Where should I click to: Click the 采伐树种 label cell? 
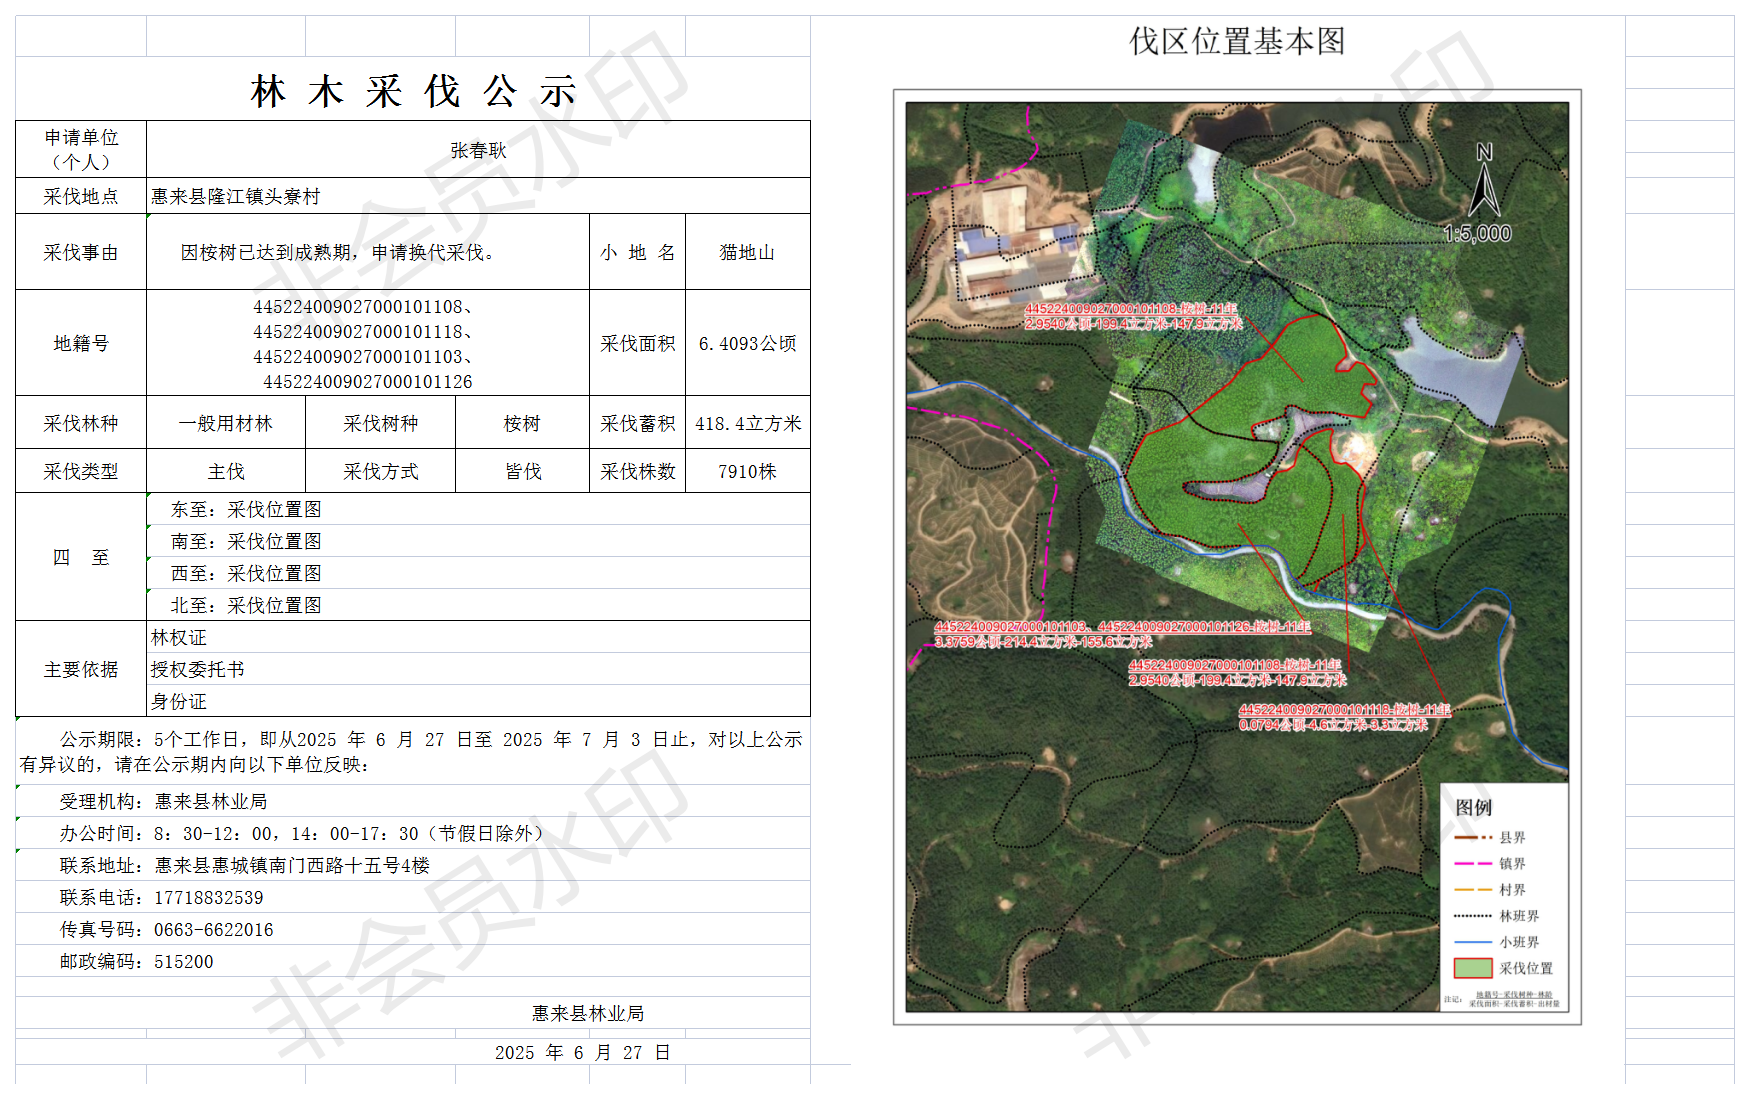click(380, 423)
